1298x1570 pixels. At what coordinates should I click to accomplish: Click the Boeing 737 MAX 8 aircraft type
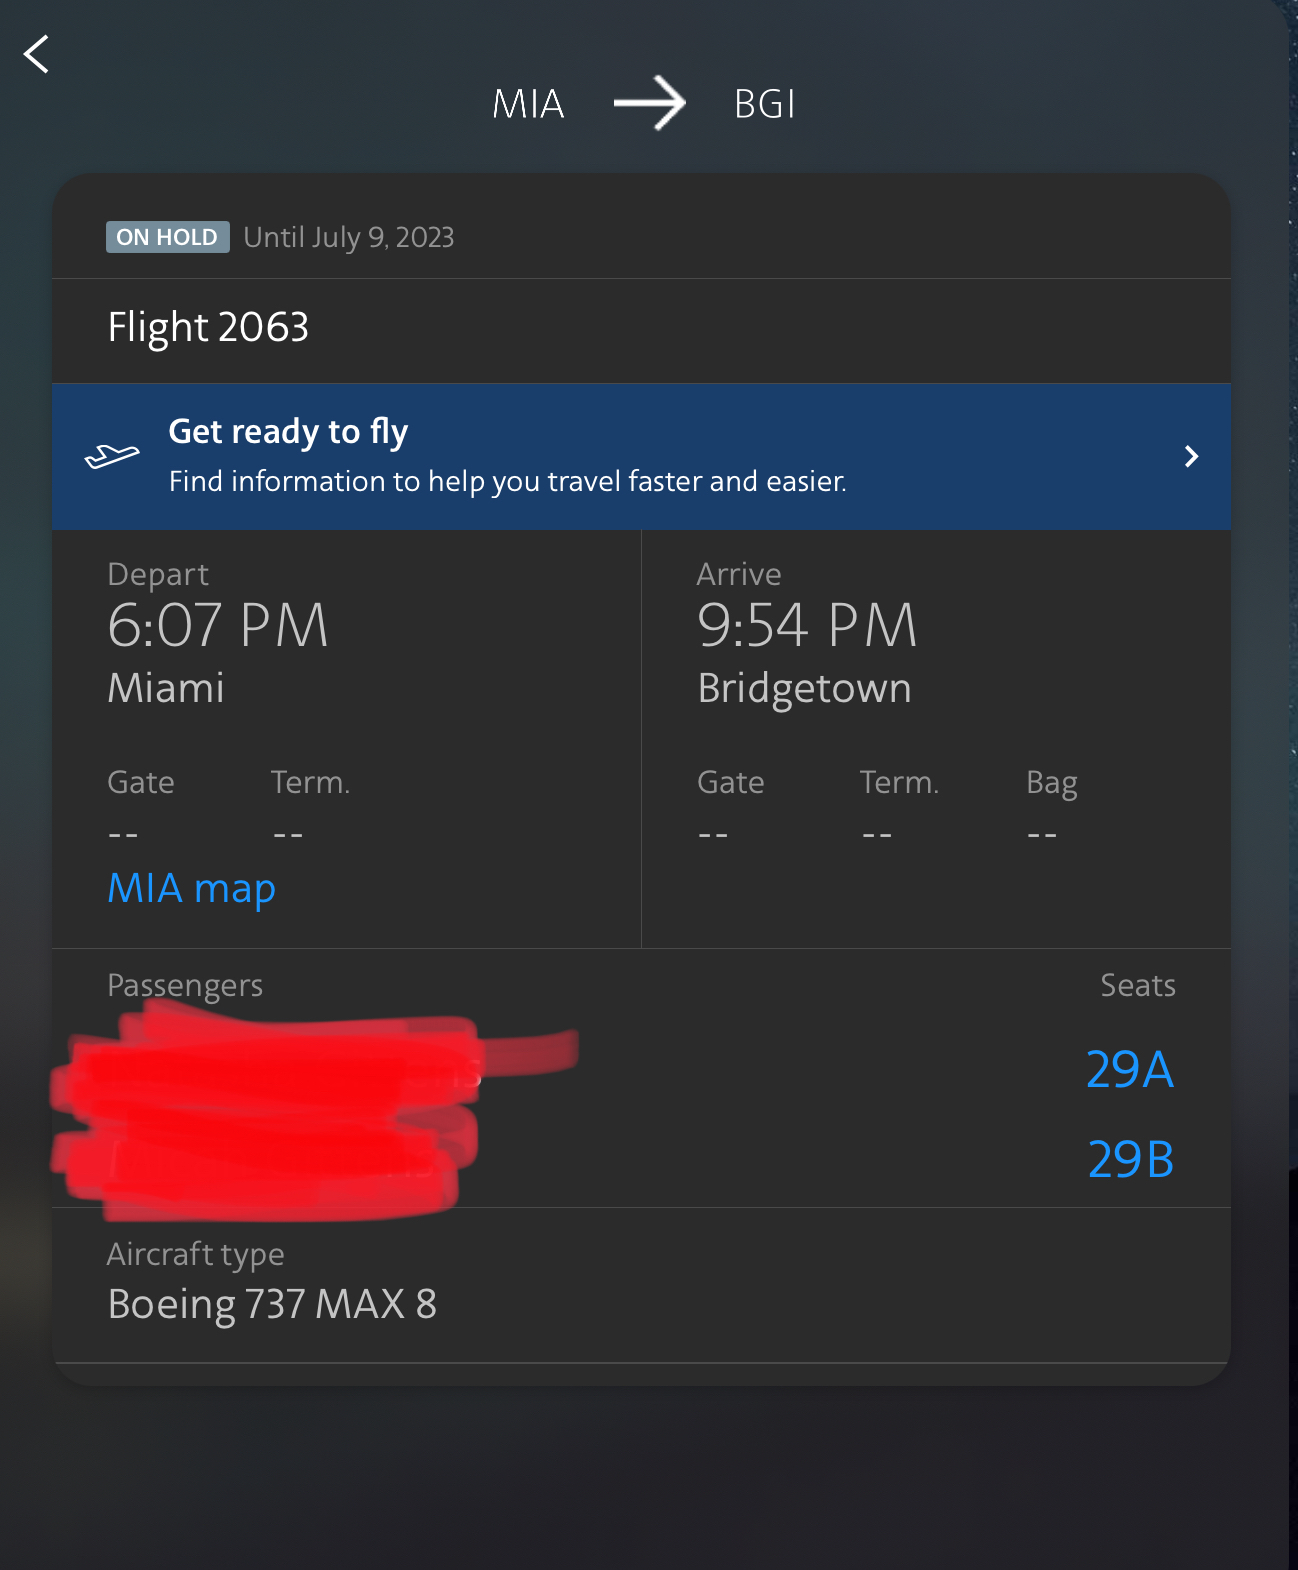272,1304
